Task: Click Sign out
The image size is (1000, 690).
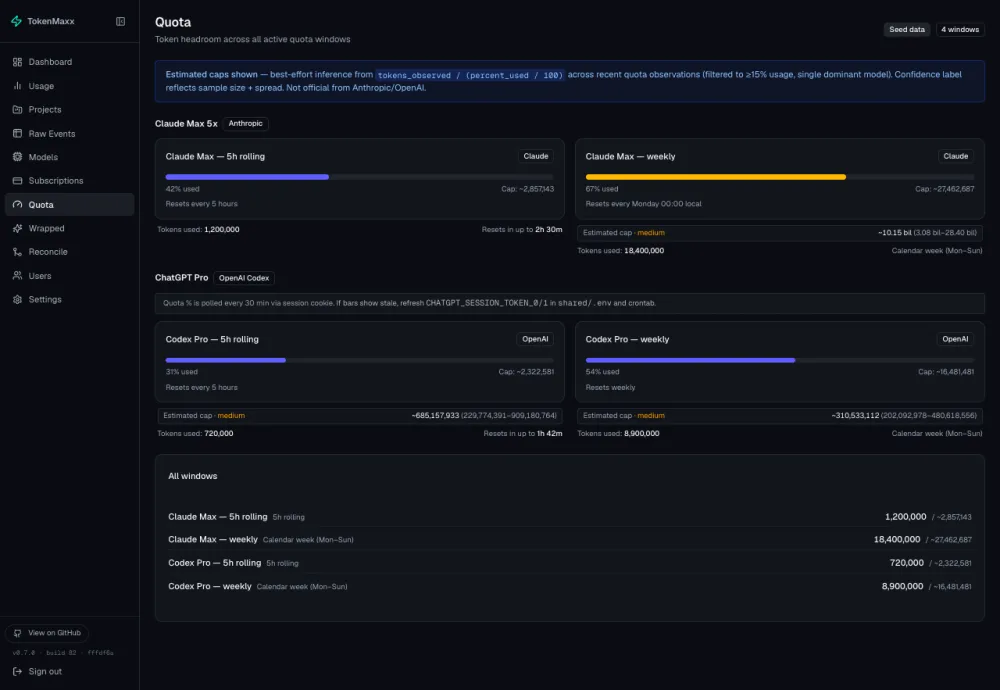Action: 38,672
